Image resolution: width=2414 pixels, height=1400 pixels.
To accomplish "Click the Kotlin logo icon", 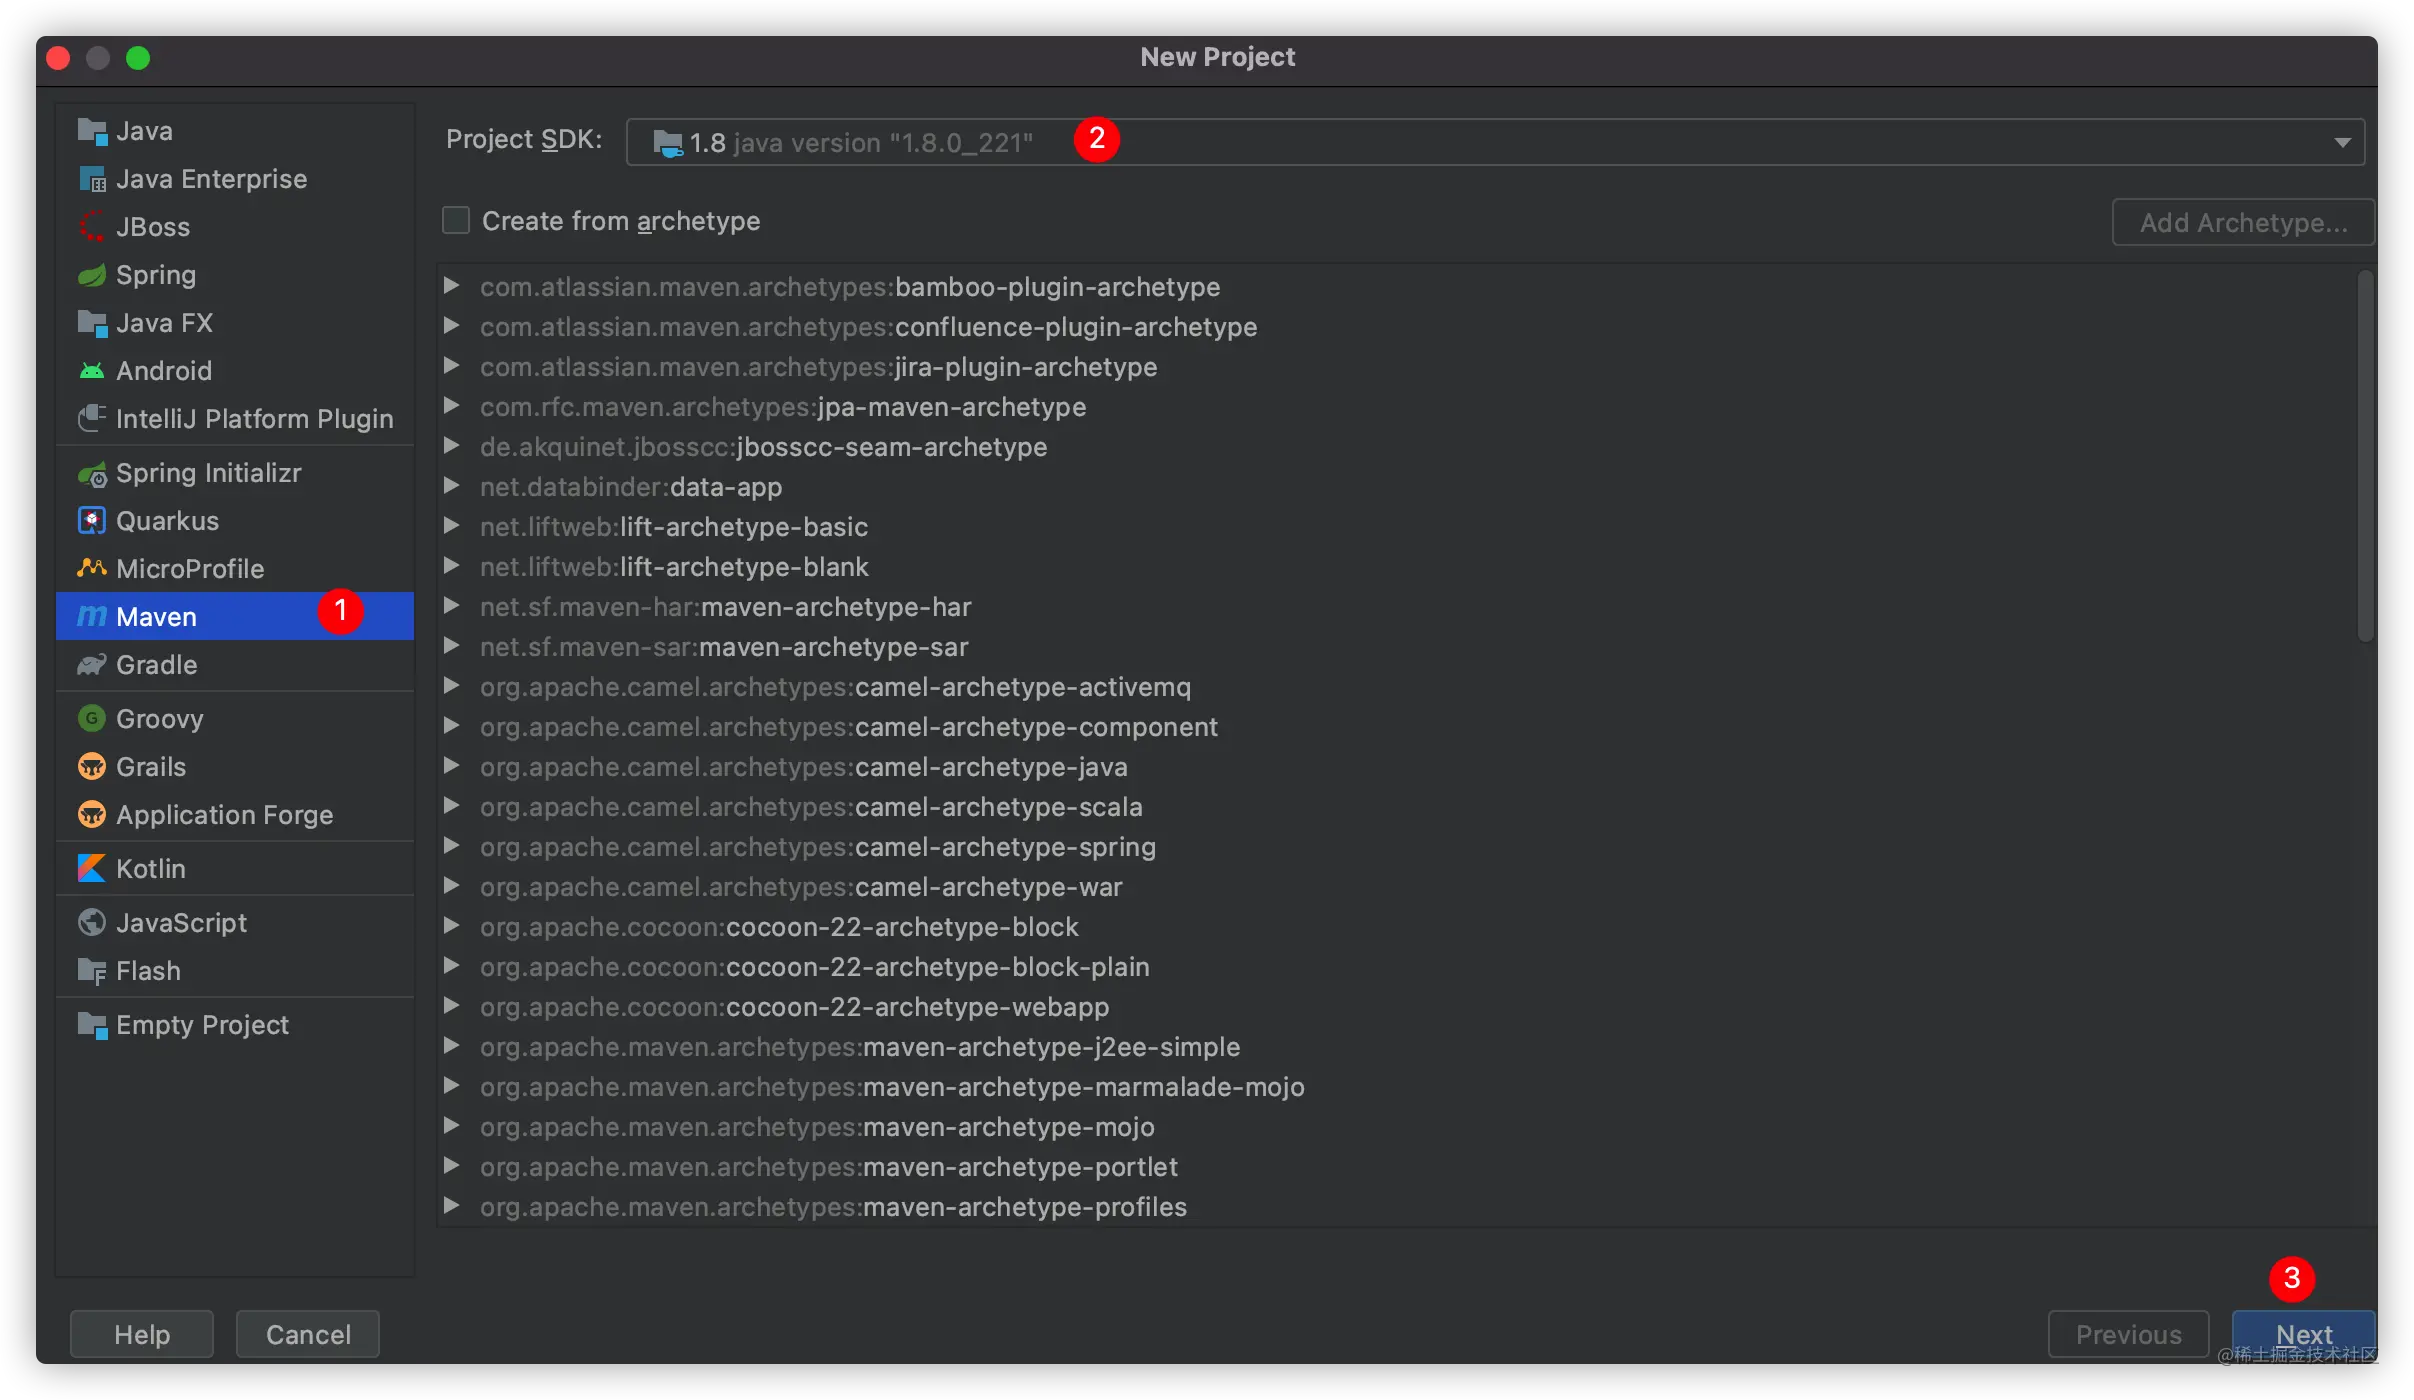I will tap(92, 868).
